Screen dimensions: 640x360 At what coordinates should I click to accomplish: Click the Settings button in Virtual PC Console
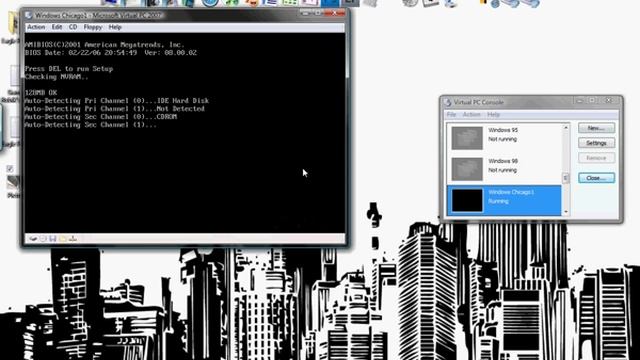point(596,143)
